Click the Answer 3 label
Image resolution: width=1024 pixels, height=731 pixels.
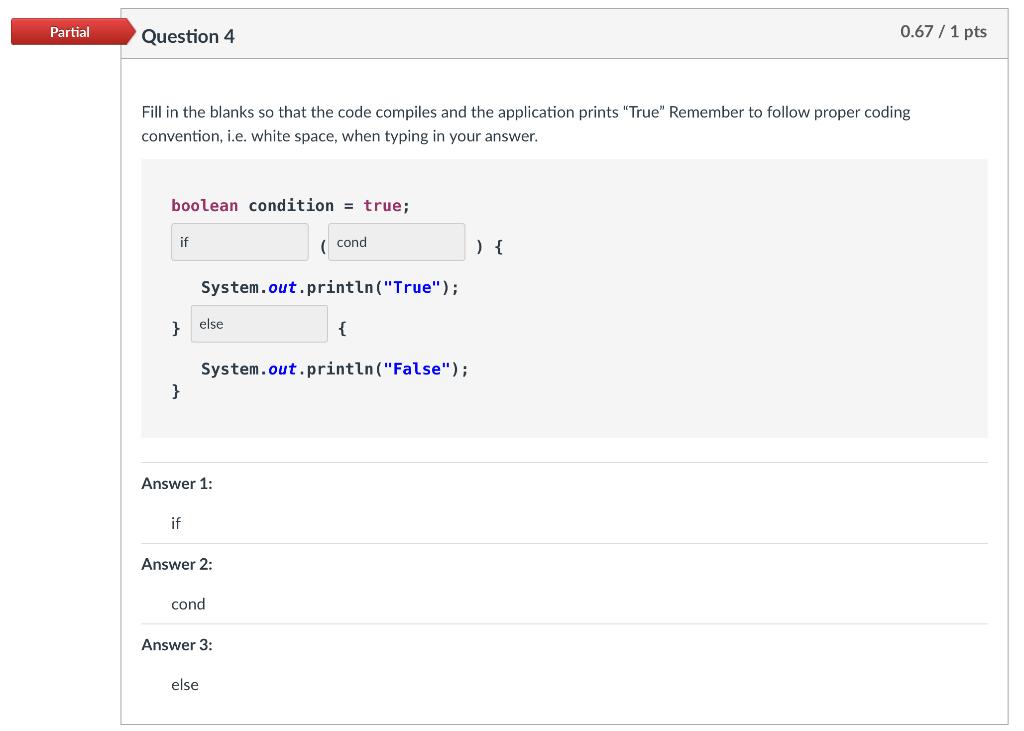pos(177,644)
